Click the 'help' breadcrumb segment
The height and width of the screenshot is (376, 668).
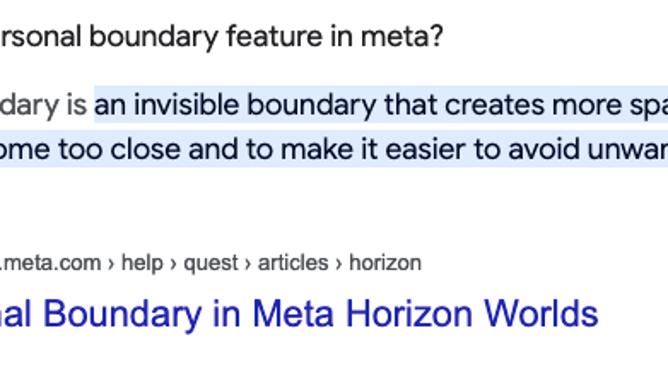pos(142,263)
